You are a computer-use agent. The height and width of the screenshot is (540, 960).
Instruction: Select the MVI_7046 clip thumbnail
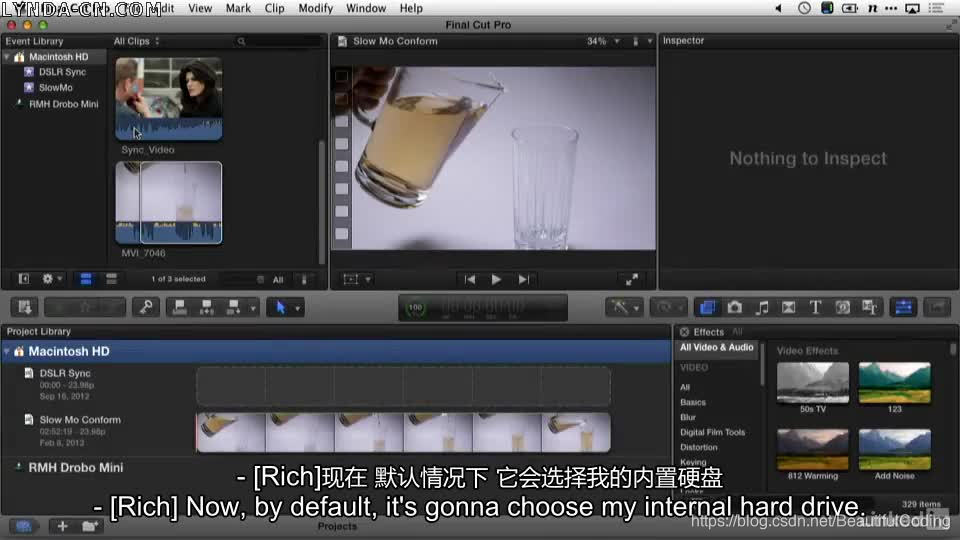(169, 203)
